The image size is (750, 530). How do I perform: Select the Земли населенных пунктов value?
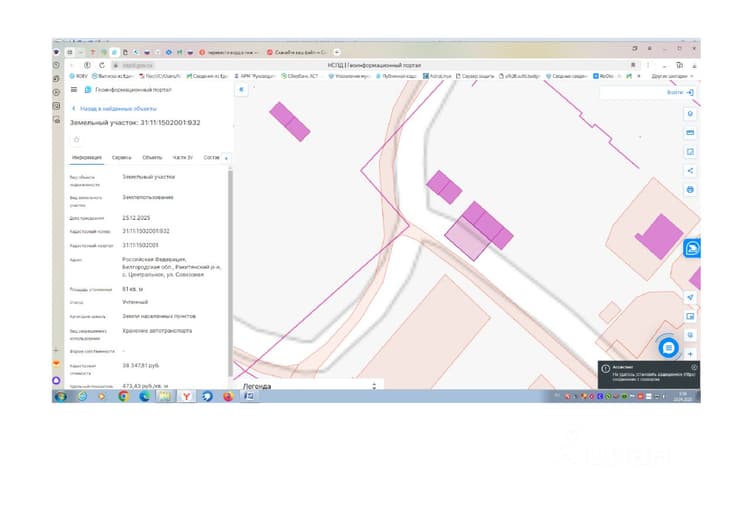point(159,316)
